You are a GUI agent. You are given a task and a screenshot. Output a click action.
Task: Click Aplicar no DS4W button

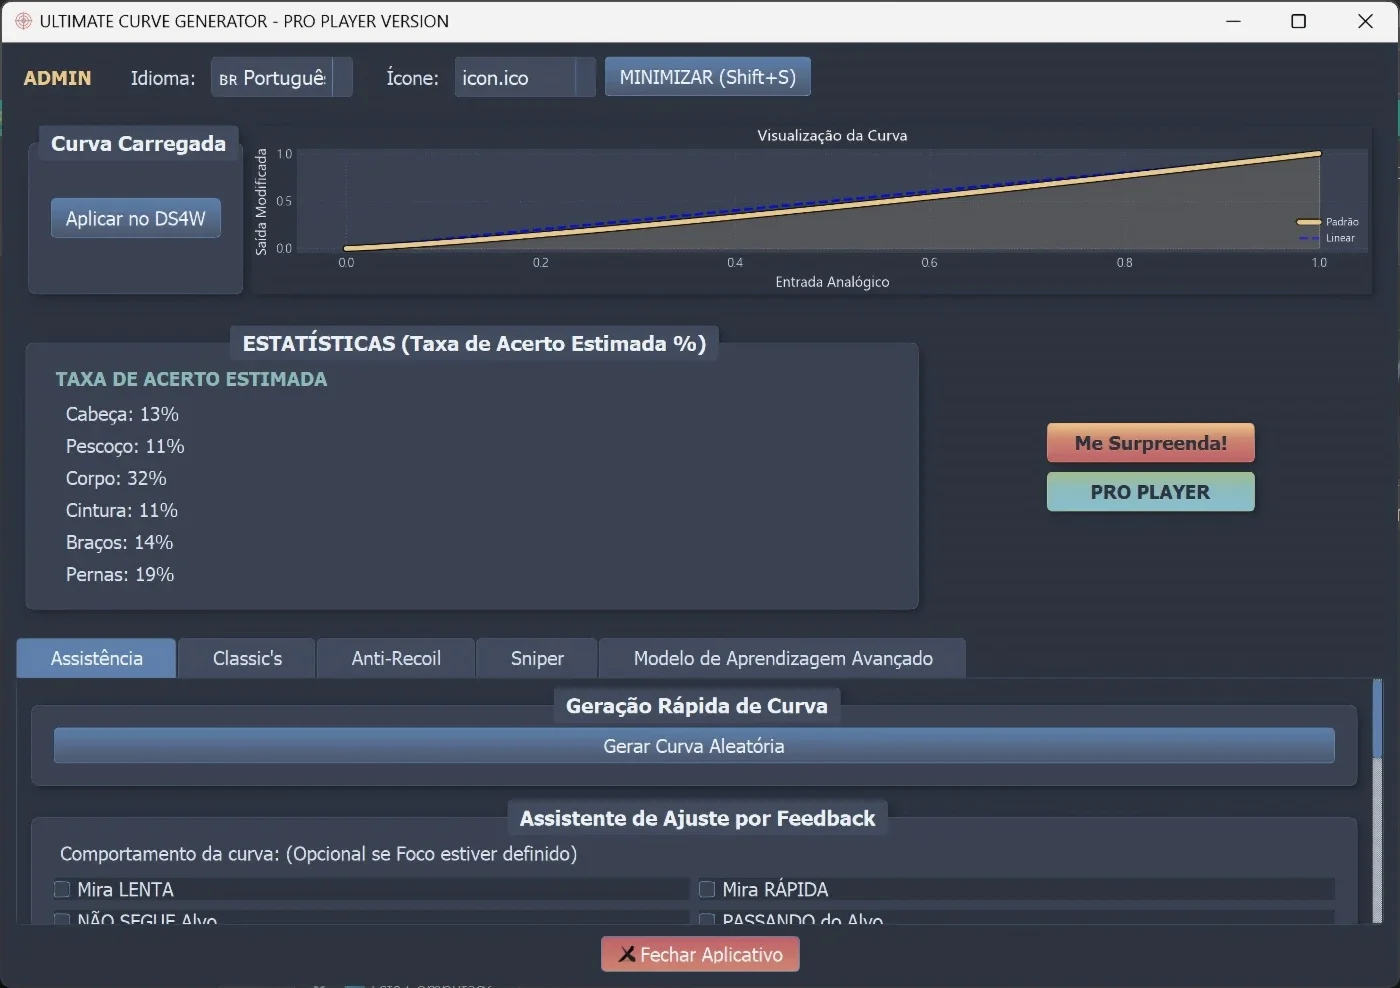click(x=135, y=218)
